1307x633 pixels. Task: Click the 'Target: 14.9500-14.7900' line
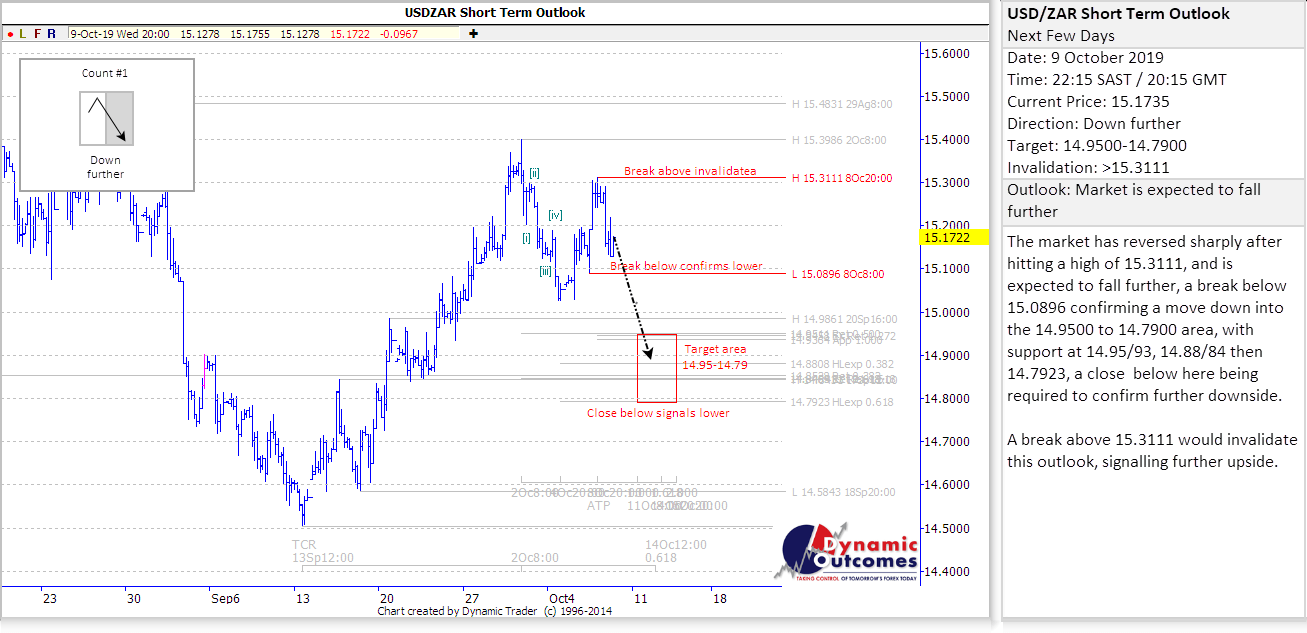[x=1098, y=146]
